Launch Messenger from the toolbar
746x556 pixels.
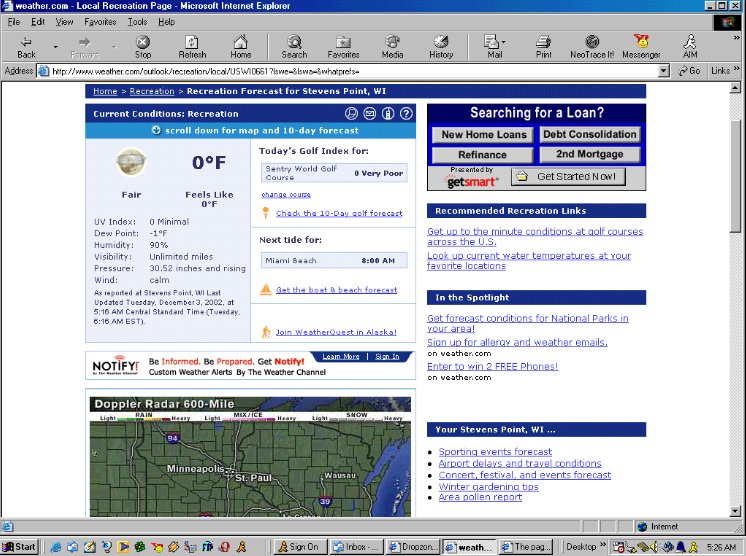click(641, 46)
